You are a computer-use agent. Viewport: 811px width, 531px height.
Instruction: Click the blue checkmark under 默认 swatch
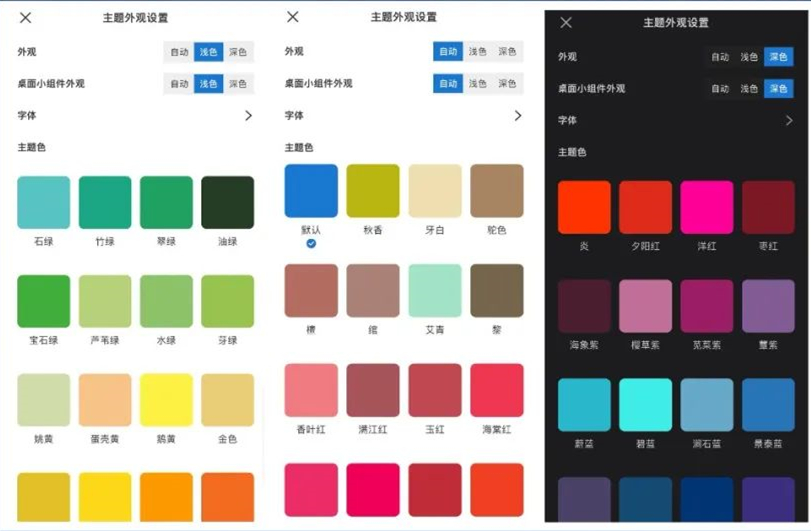311,244
